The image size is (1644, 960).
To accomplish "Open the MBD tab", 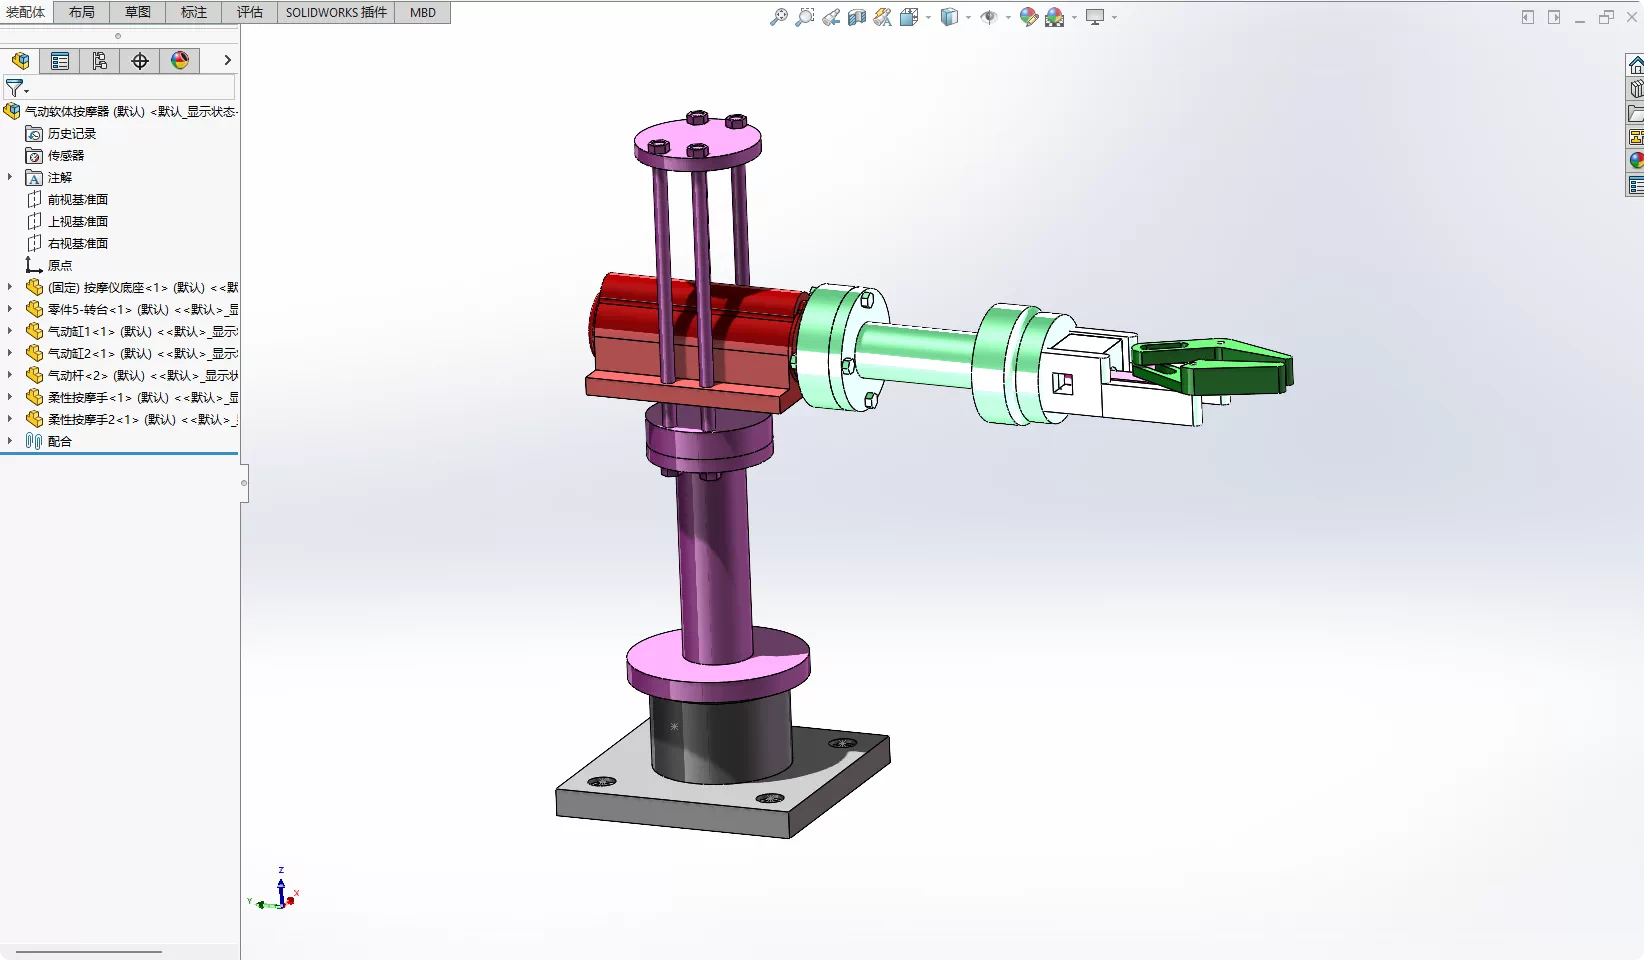I will click(x=423, y=12).
